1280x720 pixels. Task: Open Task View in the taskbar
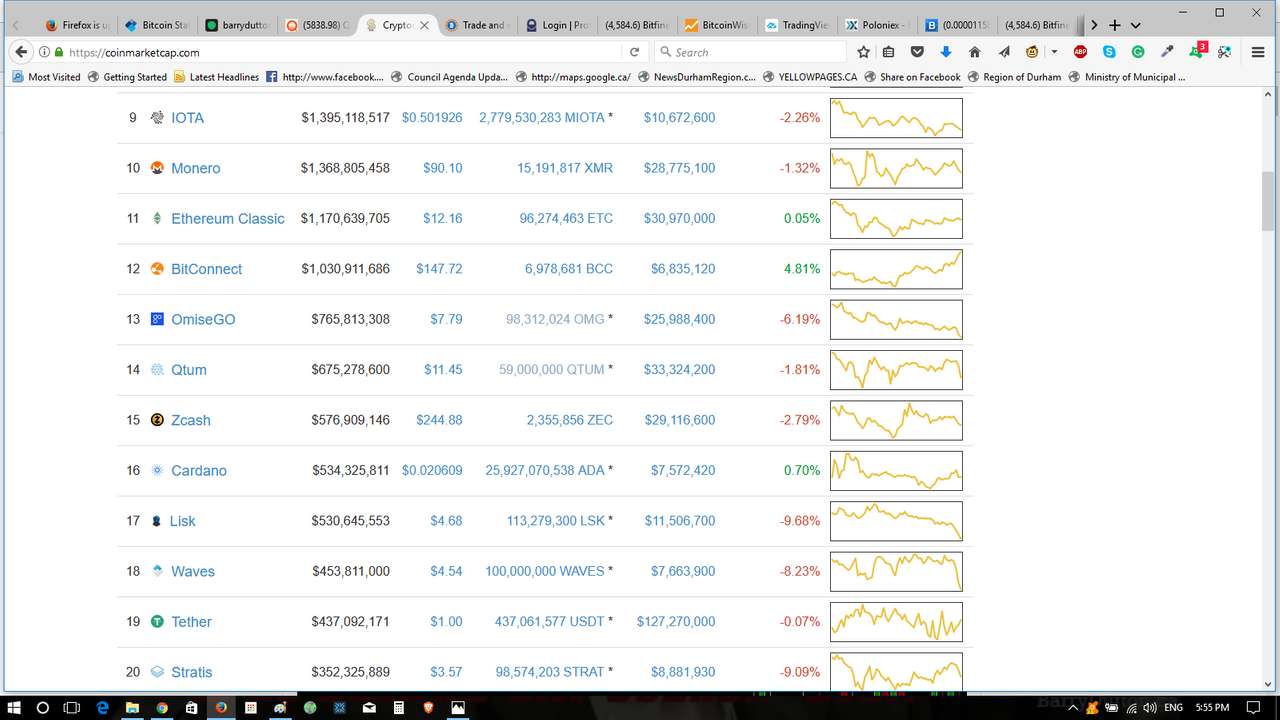click(72, 707)
